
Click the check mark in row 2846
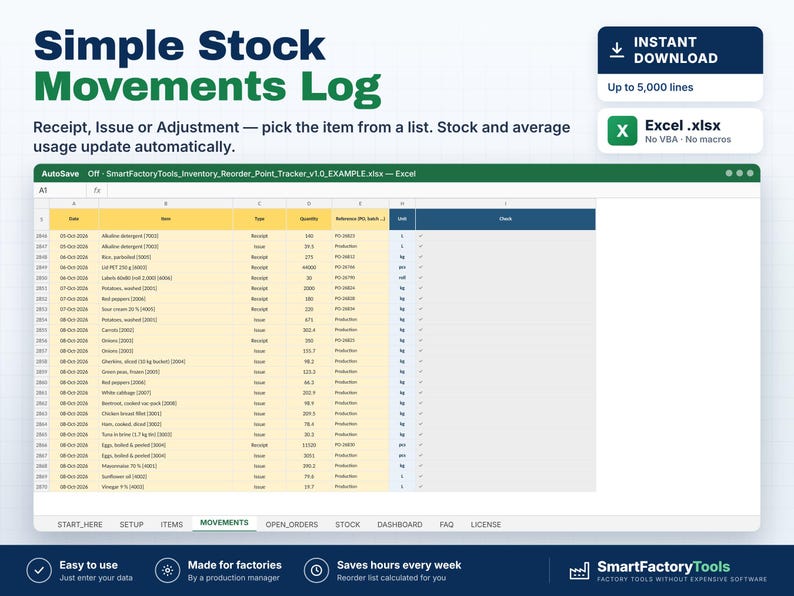421,236
